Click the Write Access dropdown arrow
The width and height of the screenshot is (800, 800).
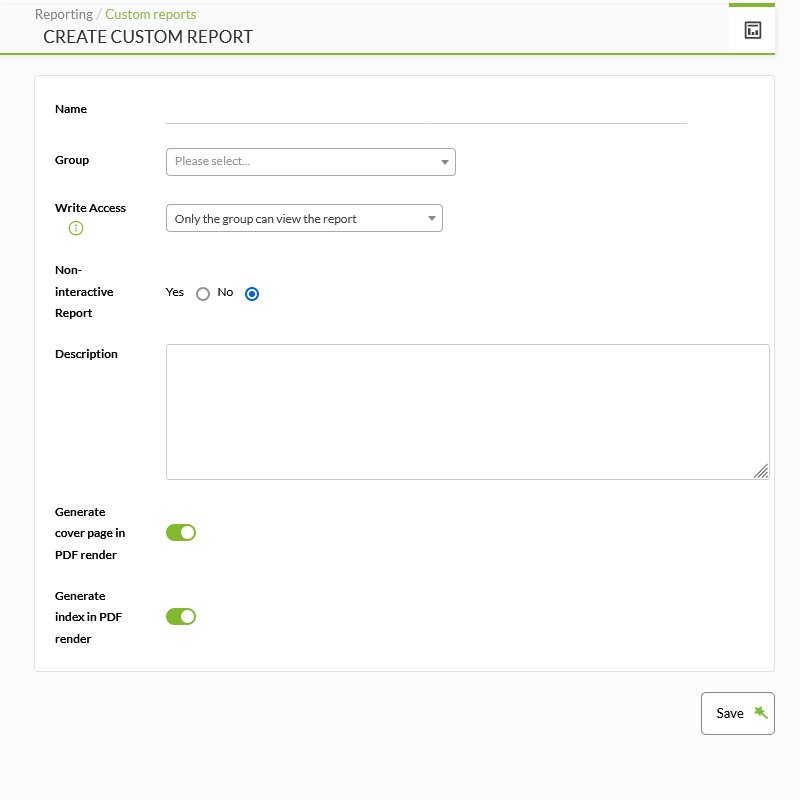click(x=432, y=218)
